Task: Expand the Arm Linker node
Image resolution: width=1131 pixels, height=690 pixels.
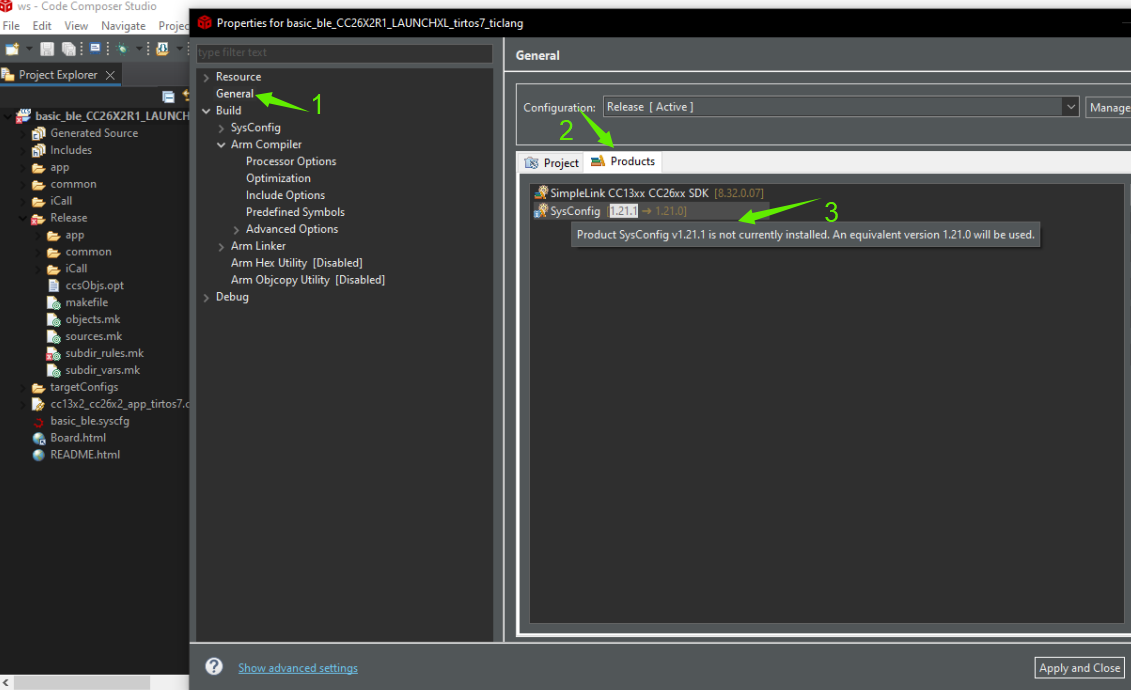Action: [x=221, y=247]
